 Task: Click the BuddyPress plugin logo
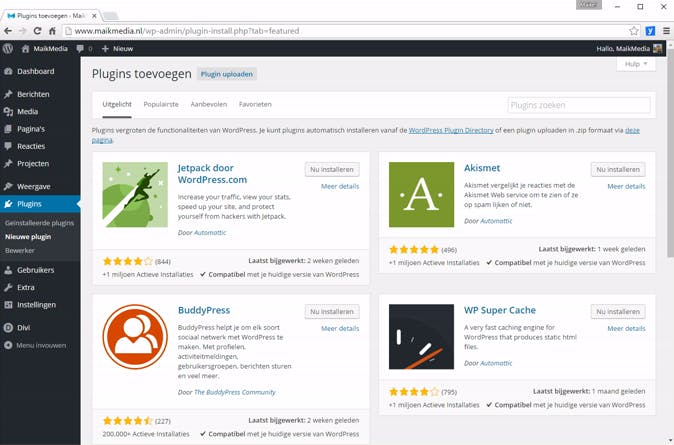point(135,337)
